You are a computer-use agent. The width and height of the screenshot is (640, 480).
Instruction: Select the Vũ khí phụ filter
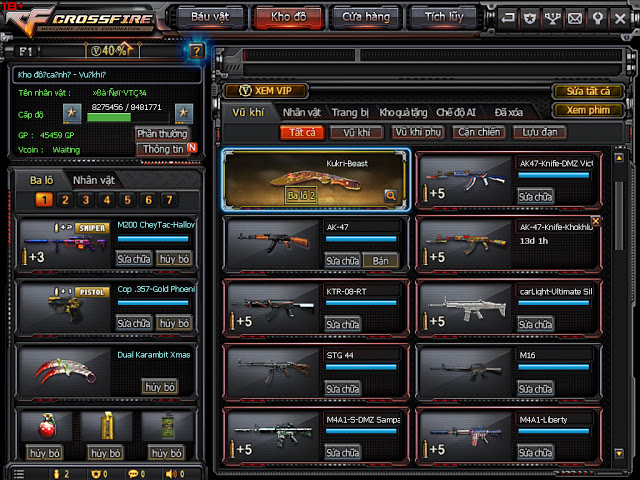click(x=418, y=133)
